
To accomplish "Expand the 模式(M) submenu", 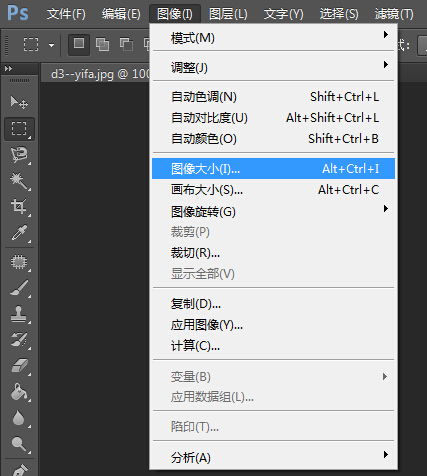I will 273,38.
